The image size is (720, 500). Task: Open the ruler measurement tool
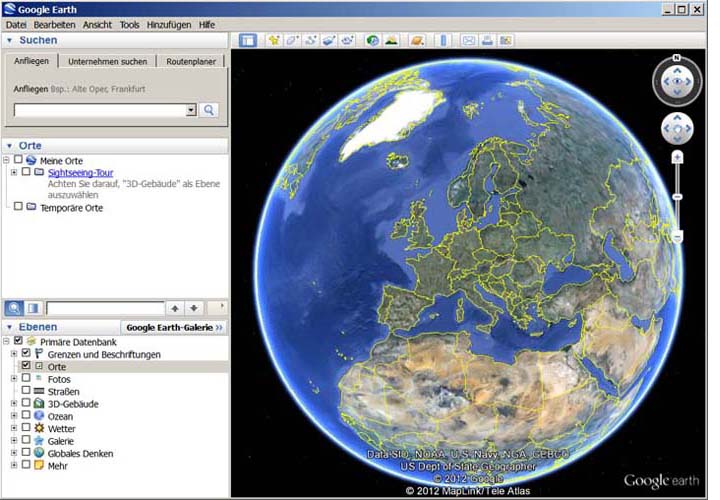tap(443, 40)
